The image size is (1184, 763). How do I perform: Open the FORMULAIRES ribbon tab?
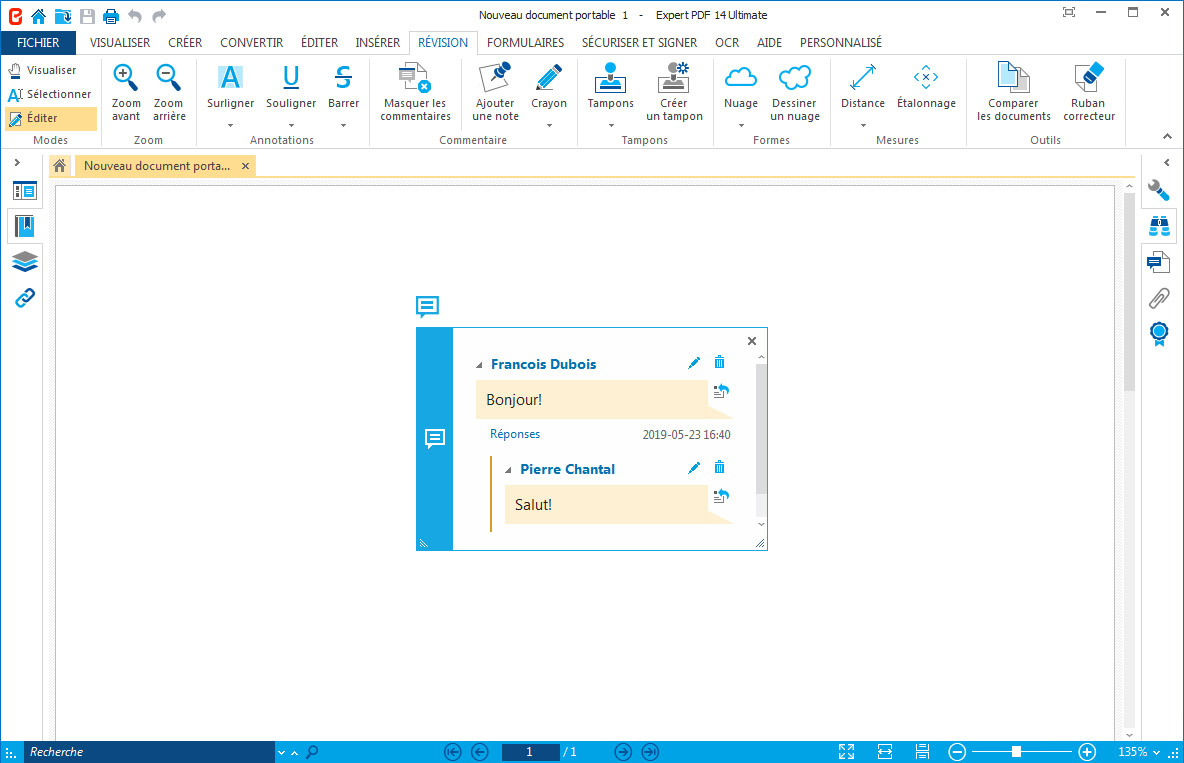pos(525,43)
